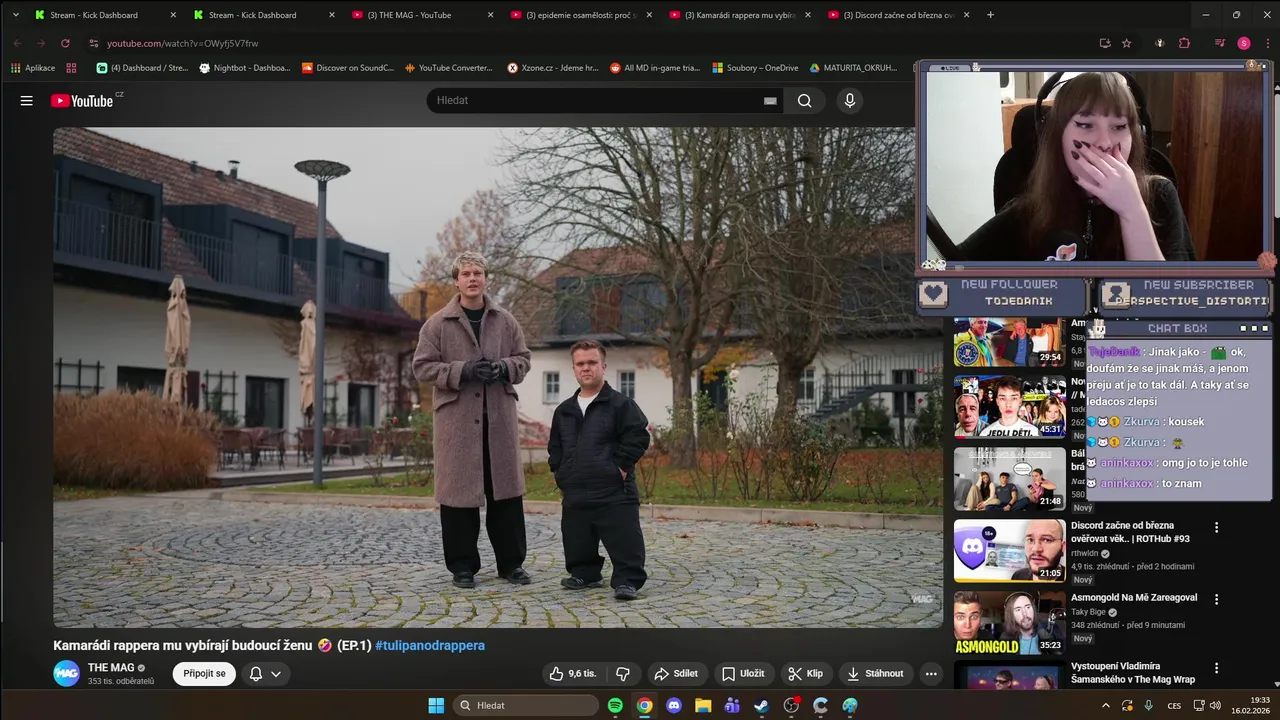Reload the page with the refresh icon

pos(65,43)
